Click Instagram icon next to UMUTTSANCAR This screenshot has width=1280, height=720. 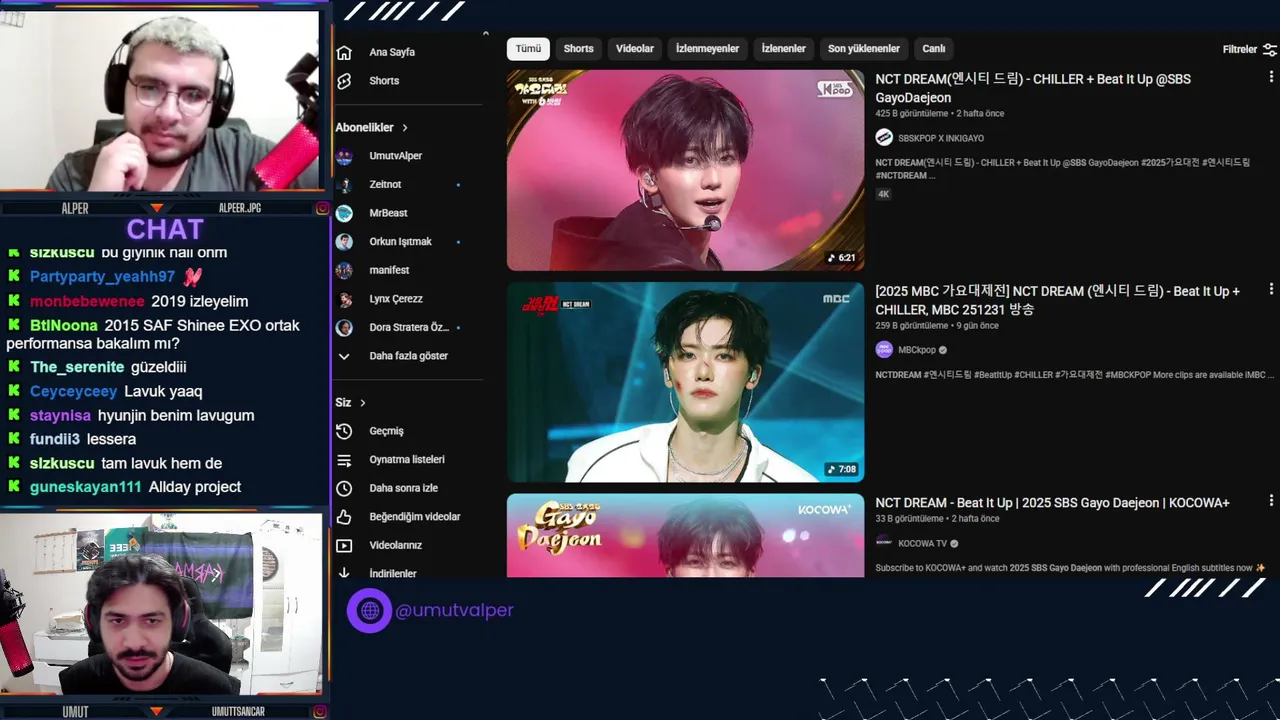point(322,711)
